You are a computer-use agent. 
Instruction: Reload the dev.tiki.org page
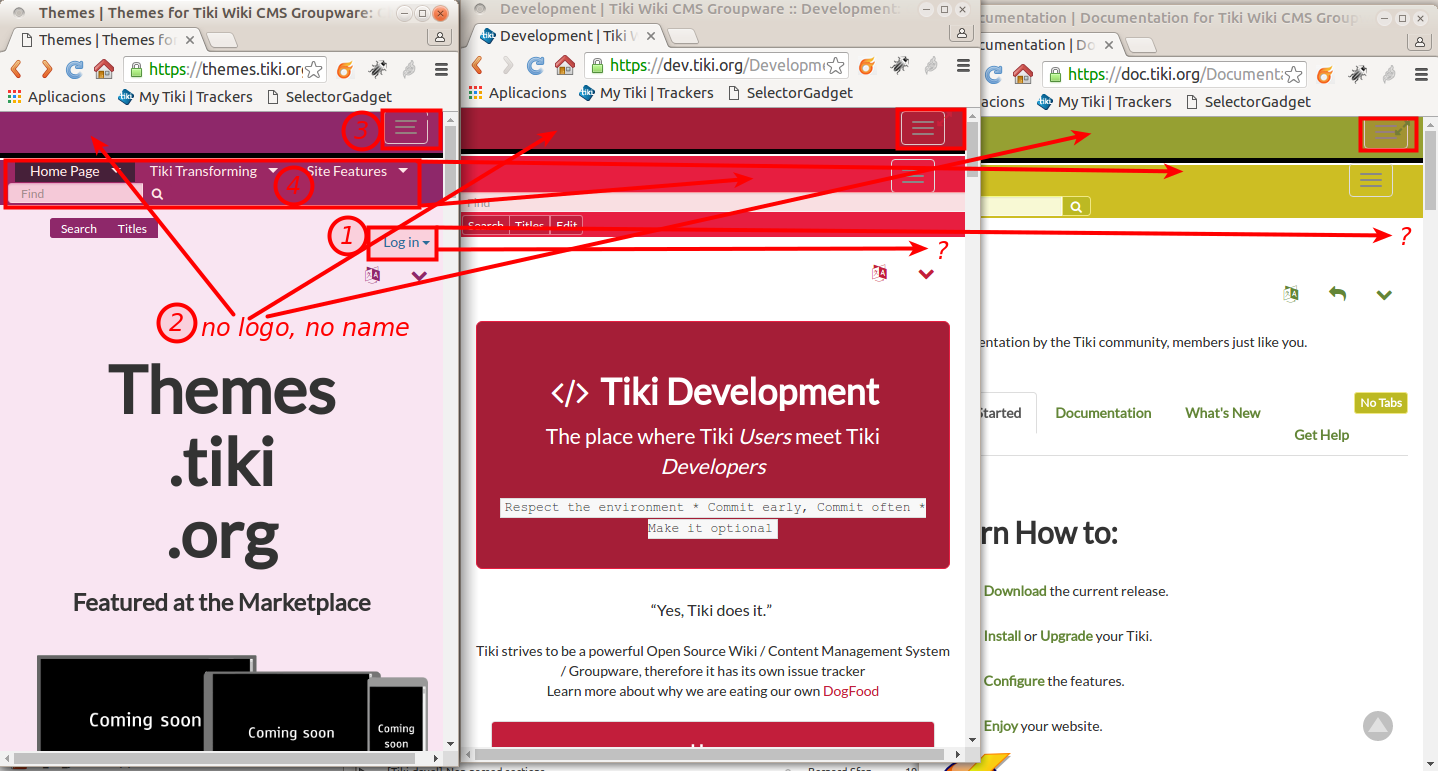(x=536, y=65)
